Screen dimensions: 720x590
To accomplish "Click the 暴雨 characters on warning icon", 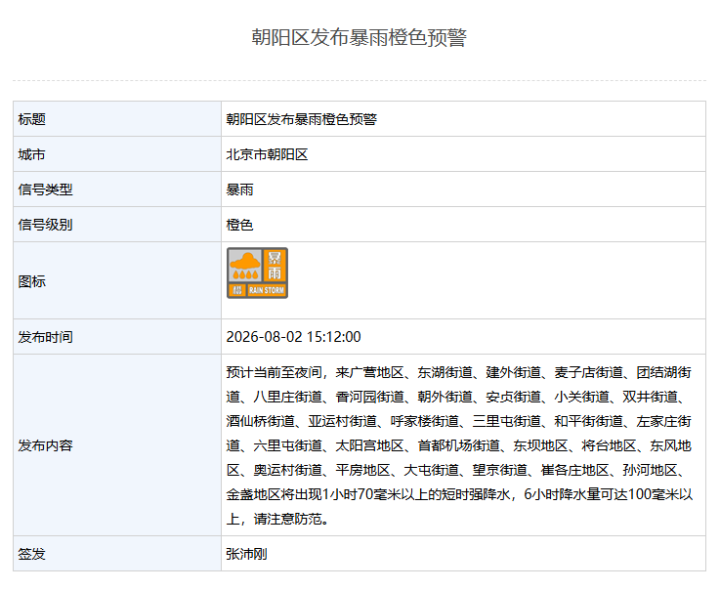I will (275, 265).
